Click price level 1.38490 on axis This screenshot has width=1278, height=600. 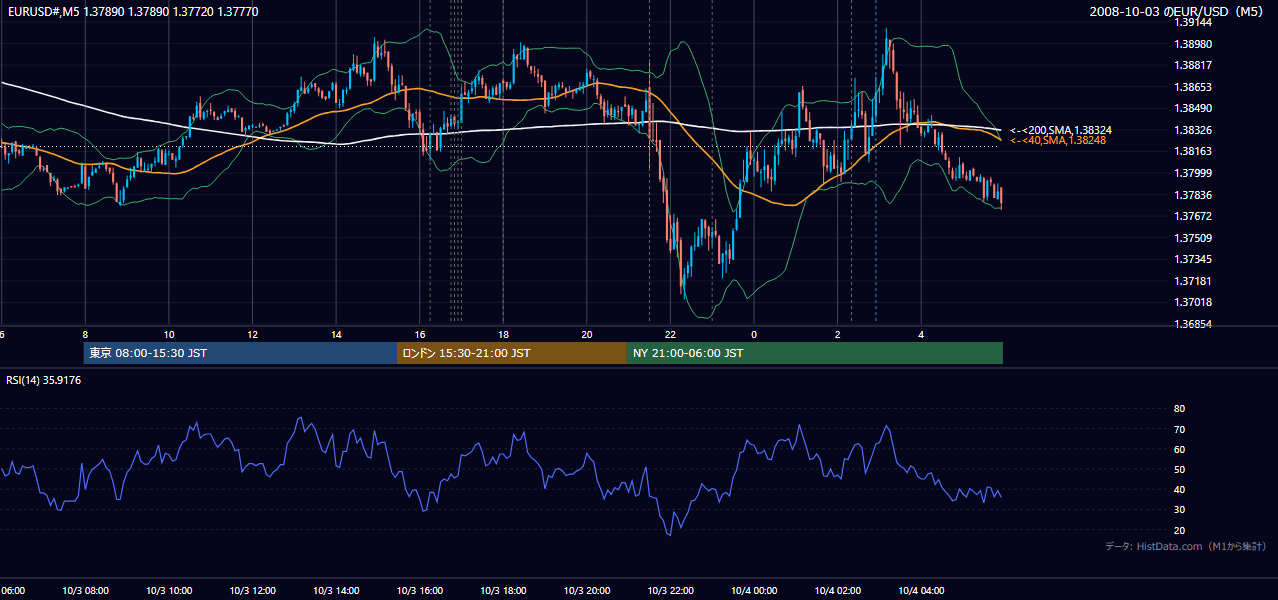[x=1194, y=109]
